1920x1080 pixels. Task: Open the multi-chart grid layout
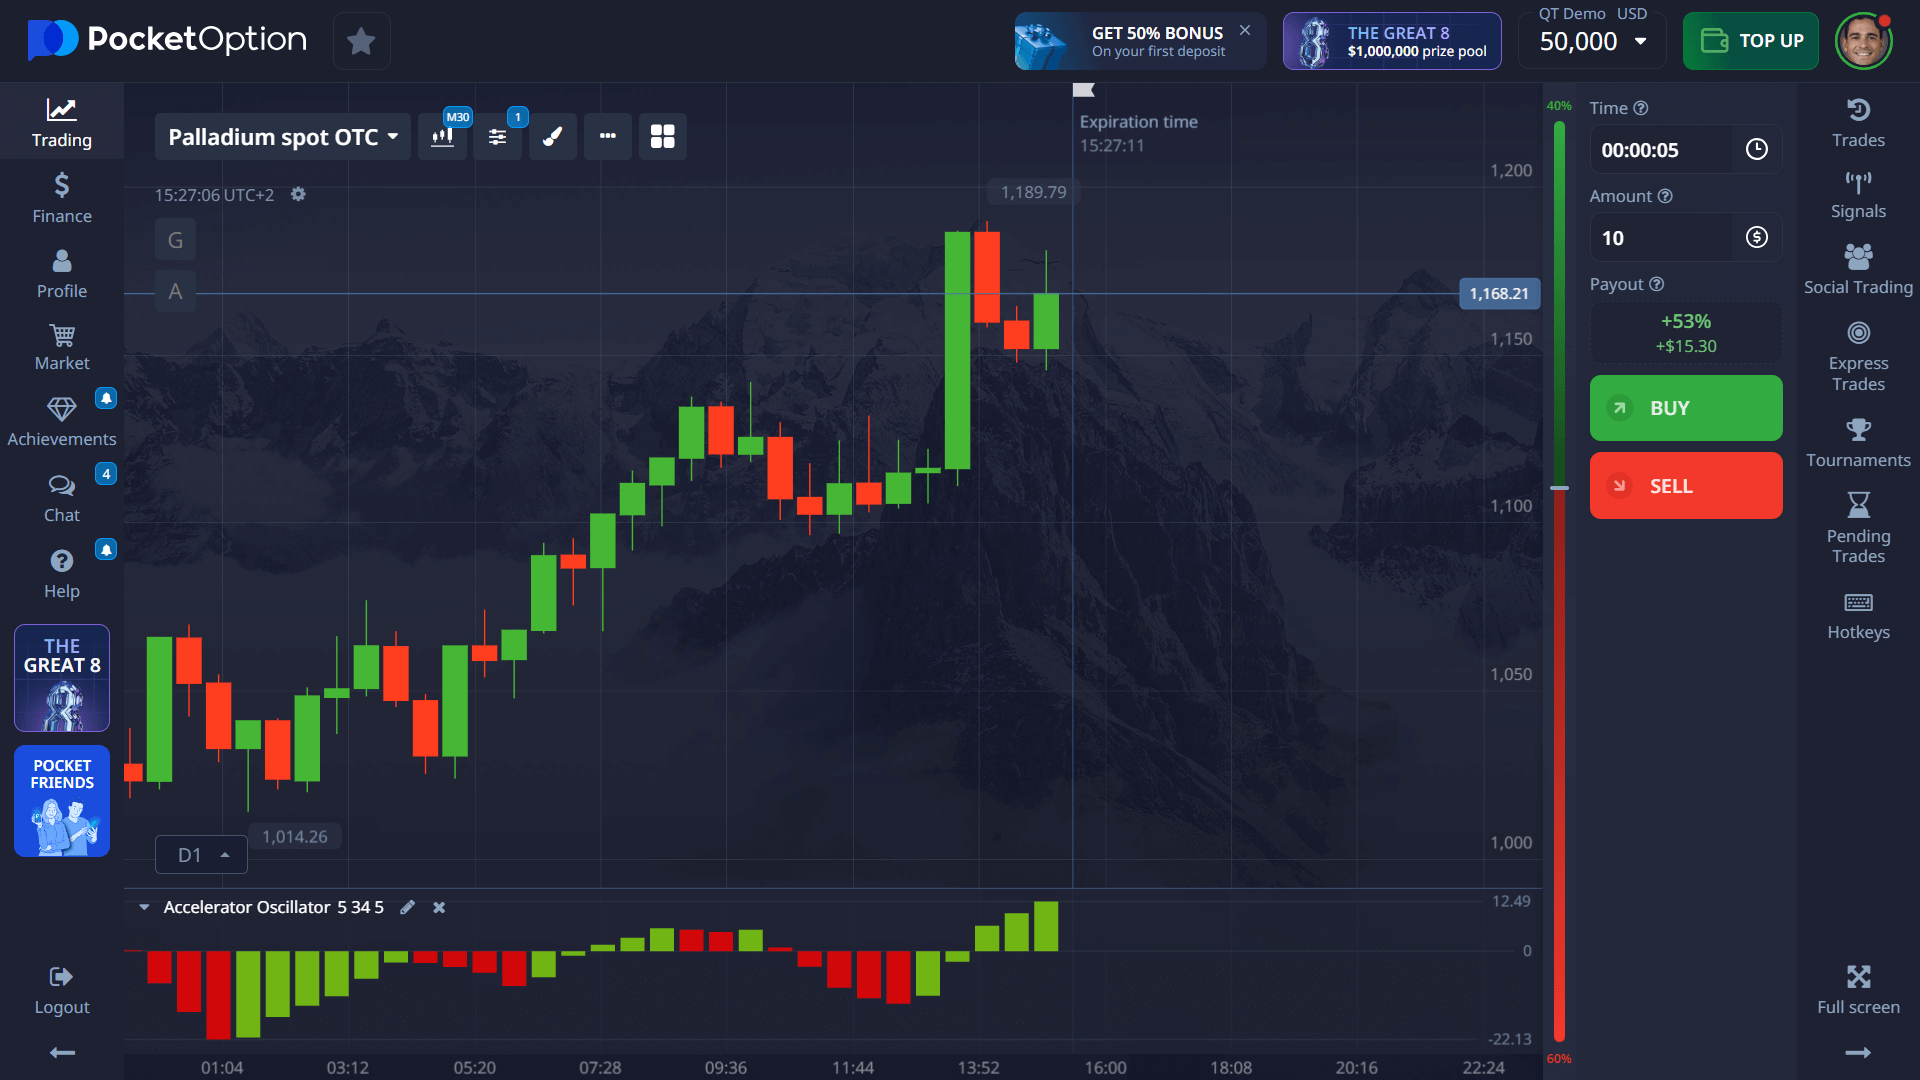[x=662, y=137]
